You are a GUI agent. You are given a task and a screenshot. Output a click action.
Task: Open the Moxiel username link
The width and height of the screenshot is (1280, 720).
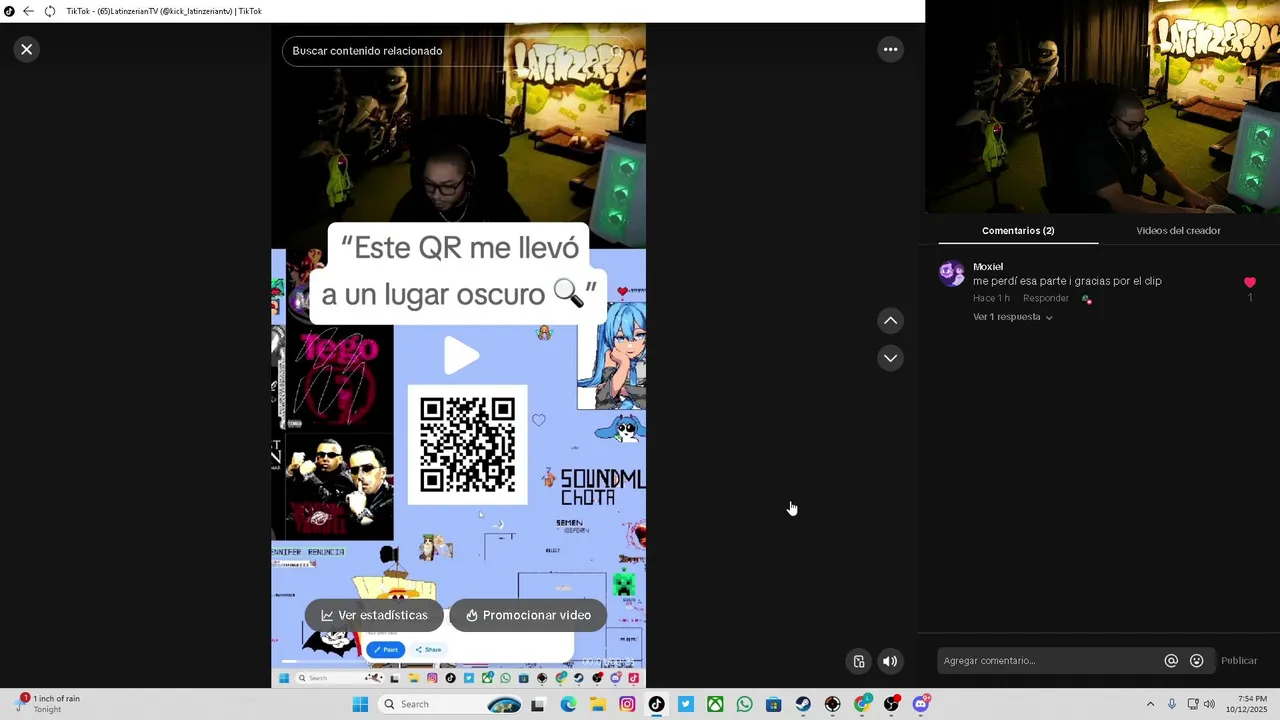coord(988,267)
